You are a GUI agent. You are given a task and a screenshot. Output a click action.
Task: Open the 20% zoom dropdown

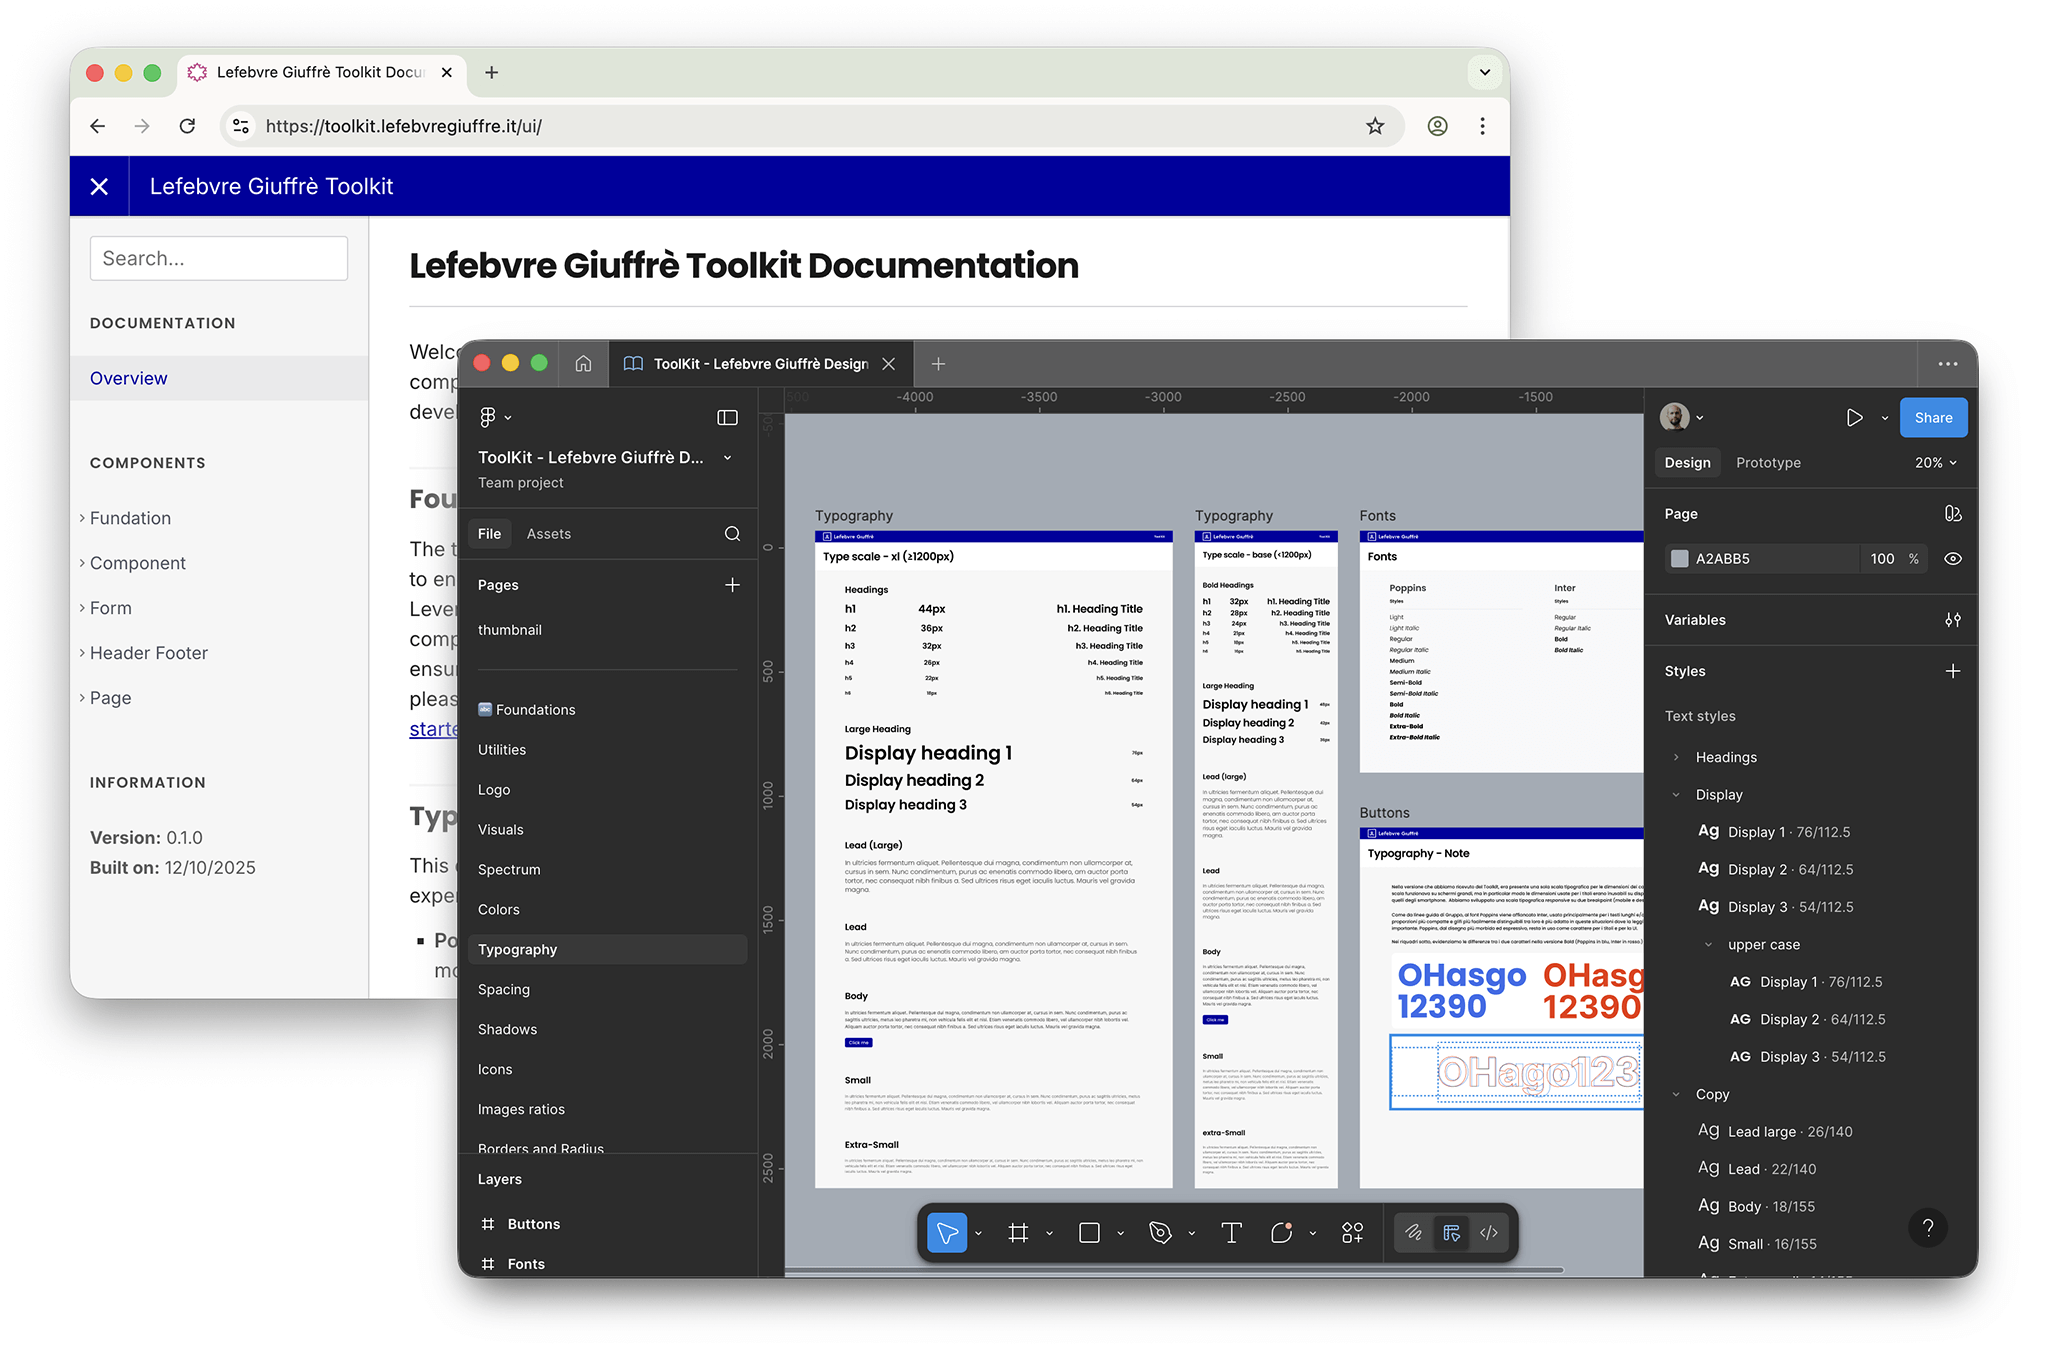(x=1935, y=463)
